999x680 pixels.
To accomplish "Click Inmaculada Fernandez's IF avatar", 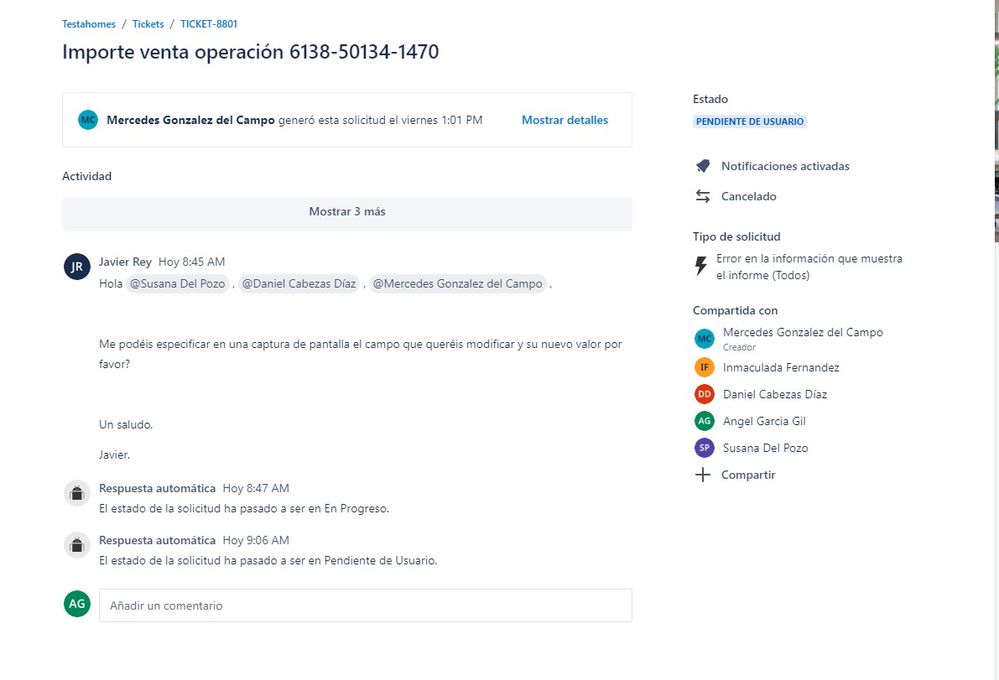I will (x=704, y=367).
